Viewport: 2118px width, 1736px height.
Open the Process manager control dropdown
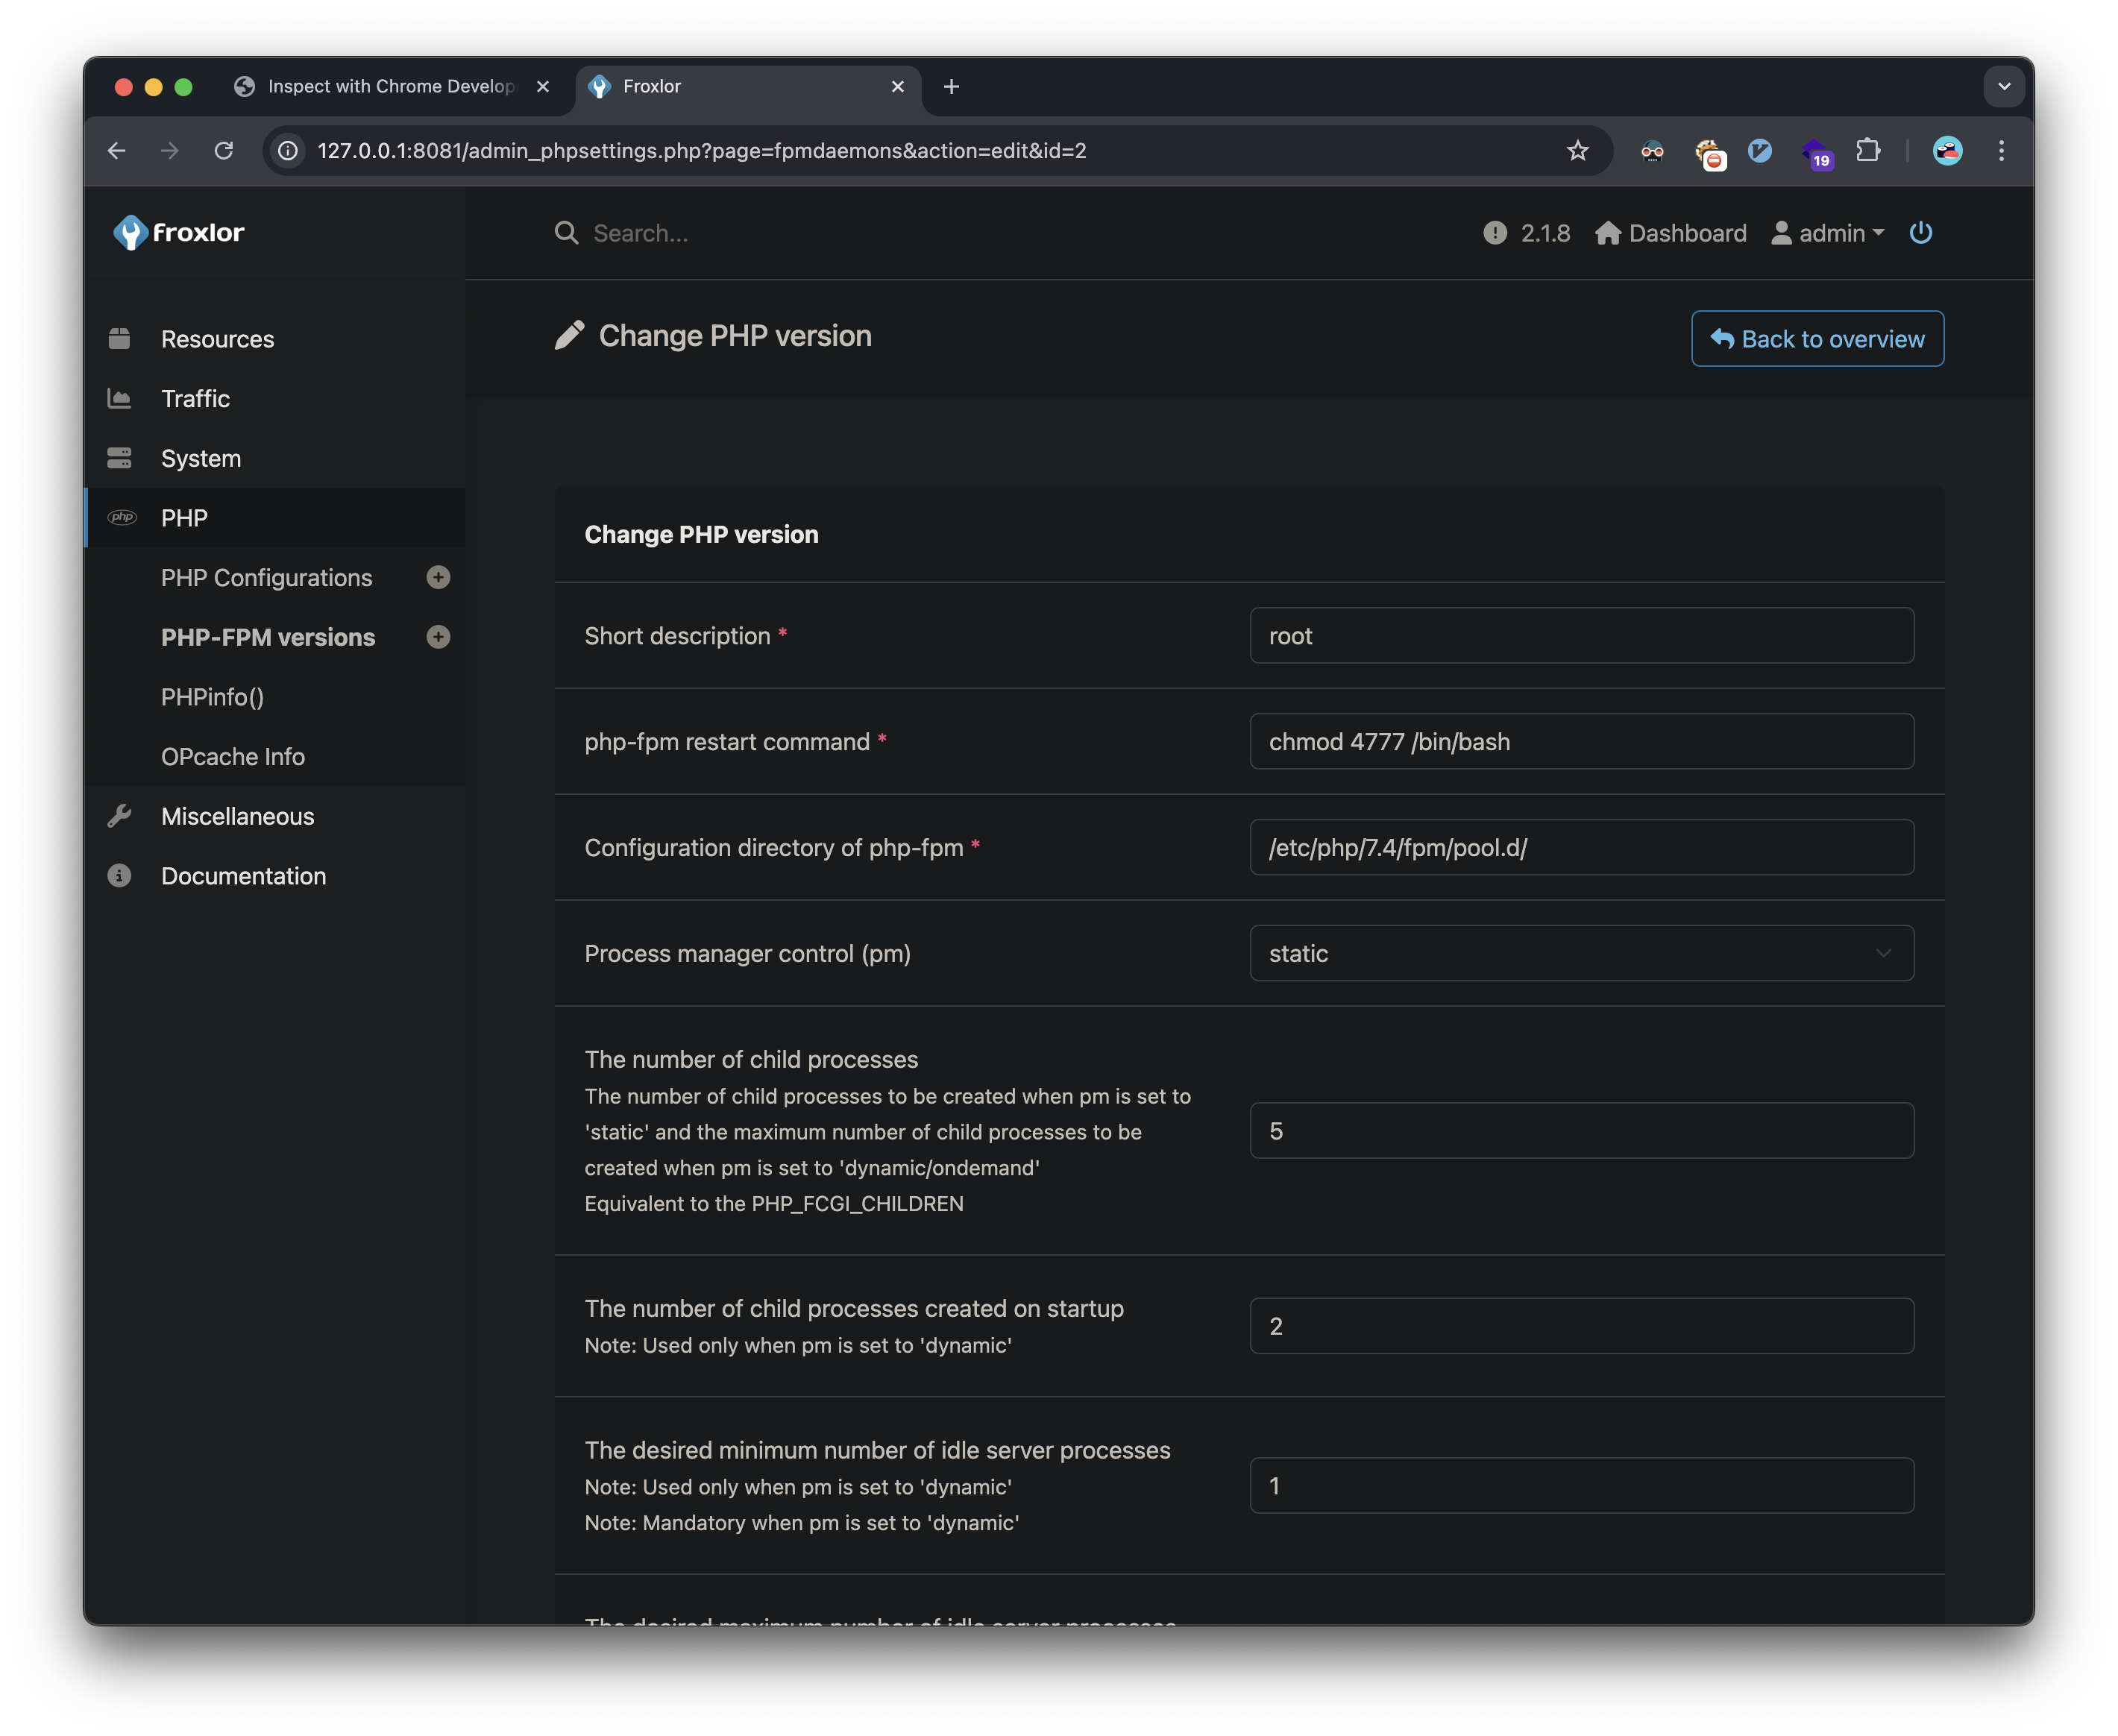click(1580, 953)
